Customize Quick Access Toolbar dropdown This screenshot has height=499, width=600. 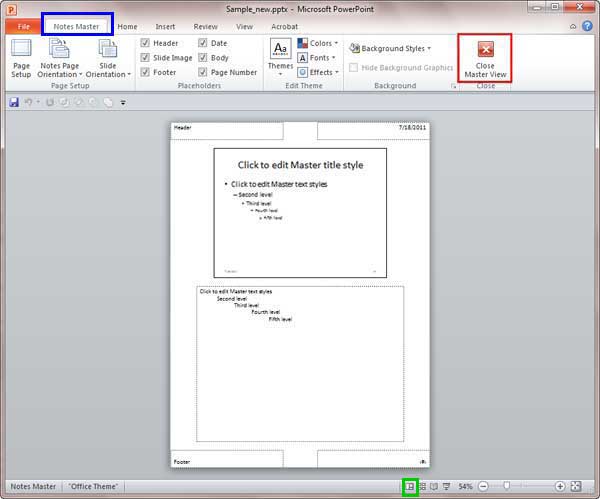pyautogui.click(x=123, y=103)
